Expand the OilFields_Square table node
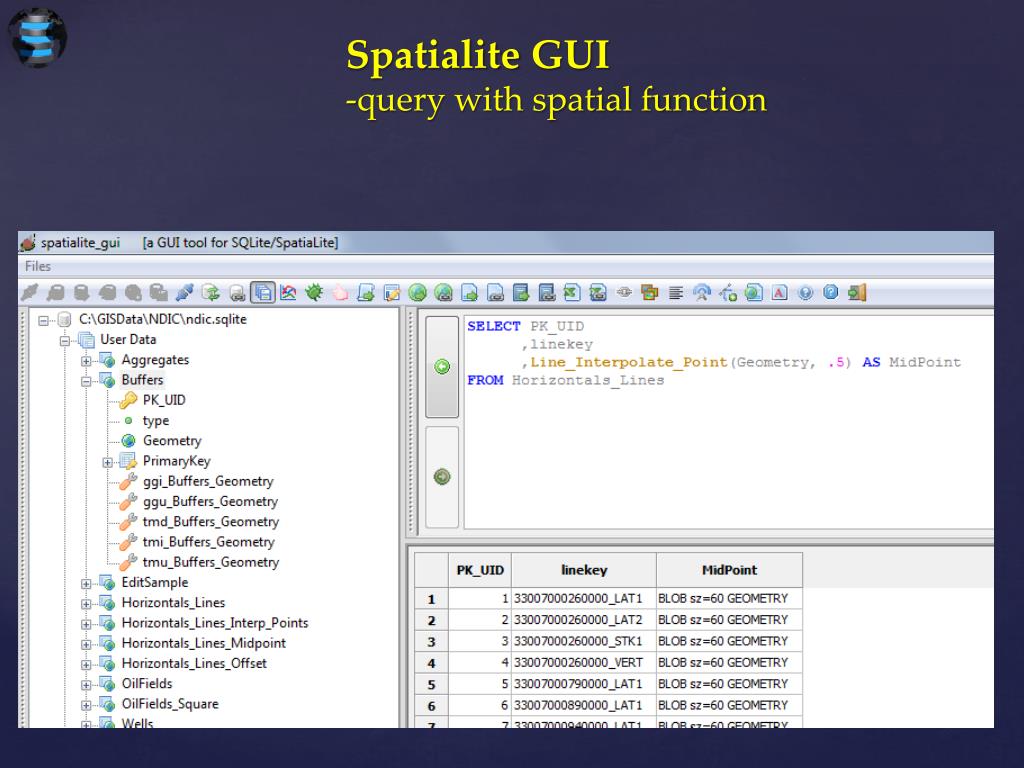 point(86,705)
